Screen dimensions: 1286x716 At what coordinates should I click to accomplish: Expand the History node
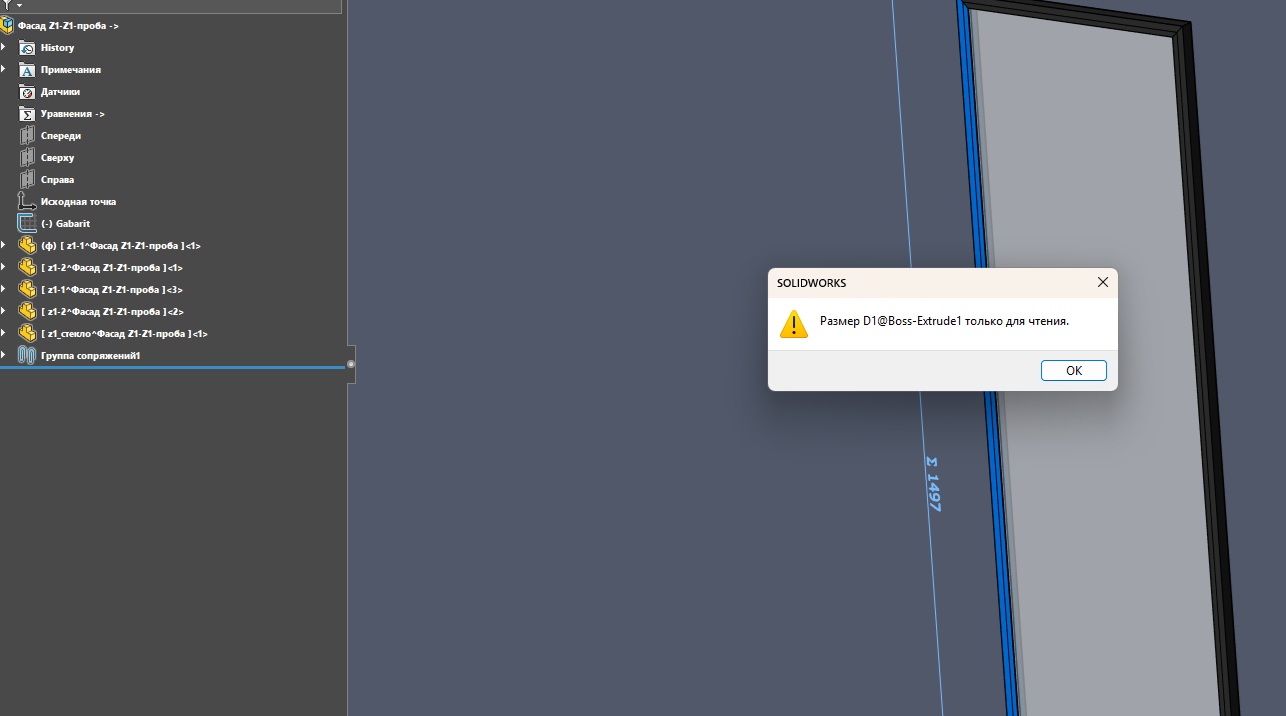5,48
